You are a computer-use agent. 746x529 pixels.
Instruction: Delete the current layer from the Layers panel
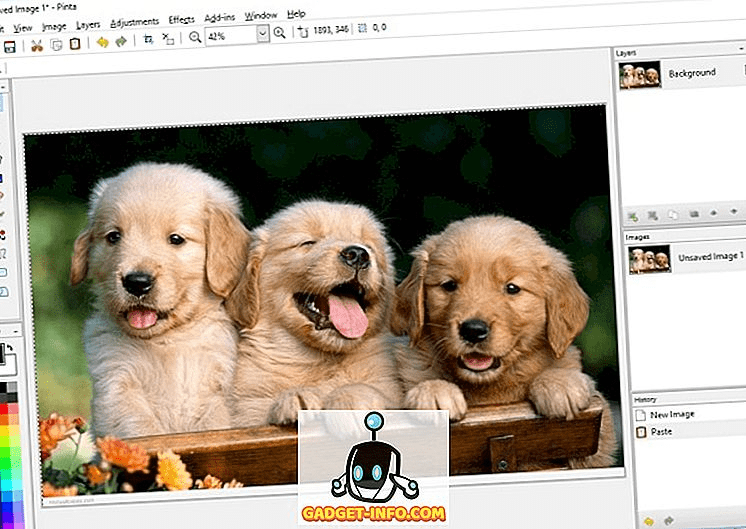(x=653, y=216)
